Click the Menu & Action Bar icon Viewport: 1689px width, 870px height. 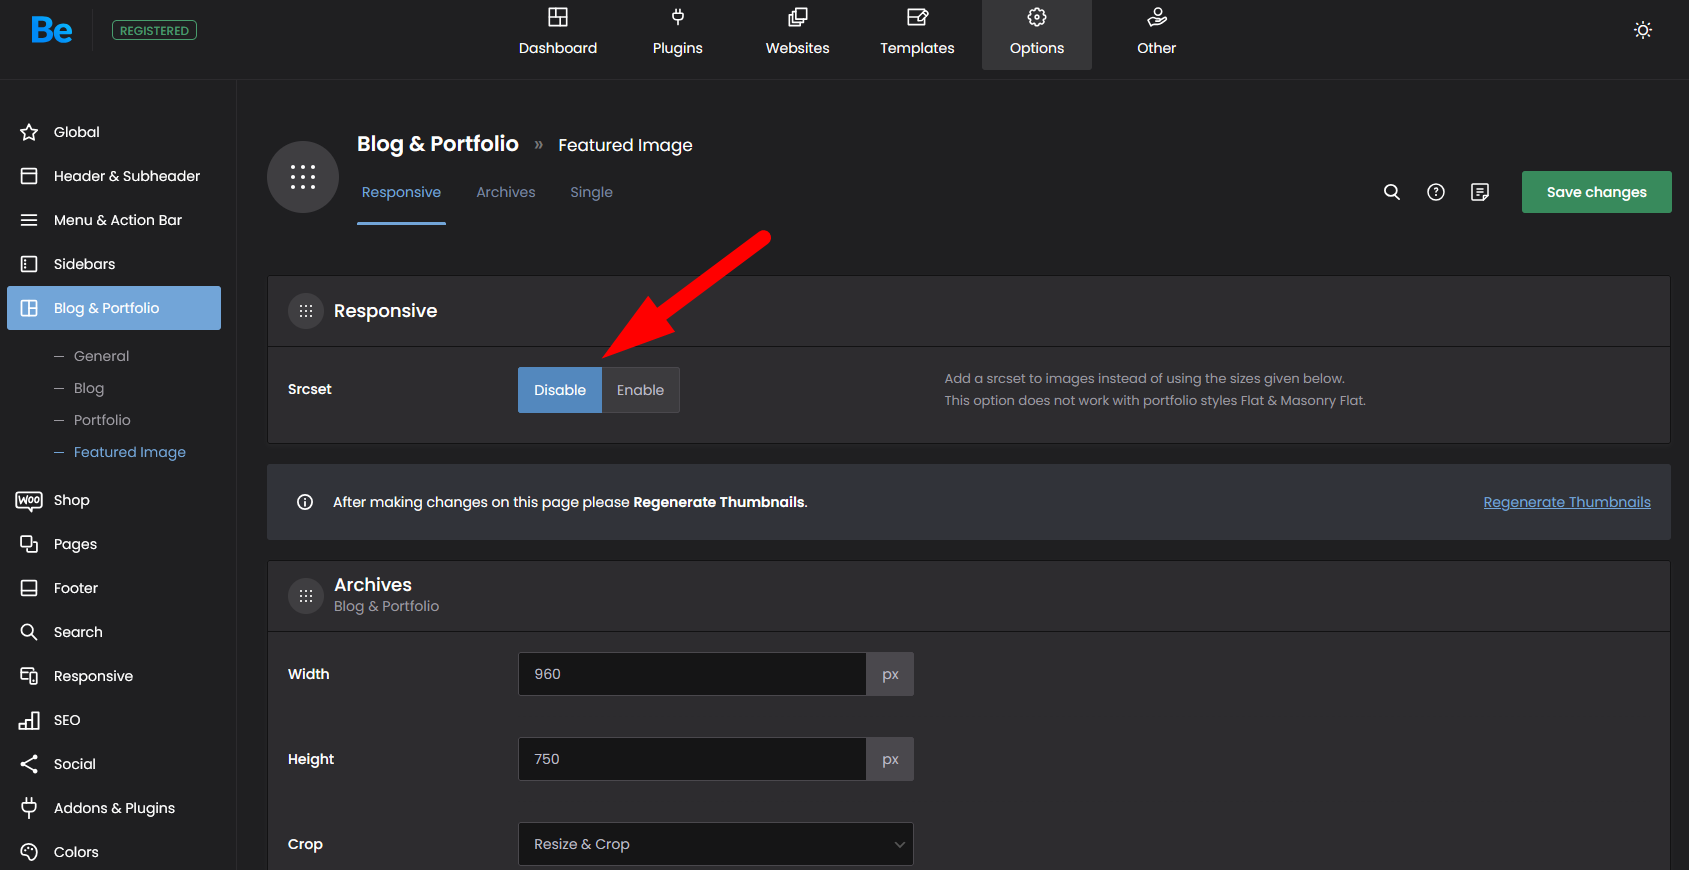pyautogui.click(x=29, y=220)
